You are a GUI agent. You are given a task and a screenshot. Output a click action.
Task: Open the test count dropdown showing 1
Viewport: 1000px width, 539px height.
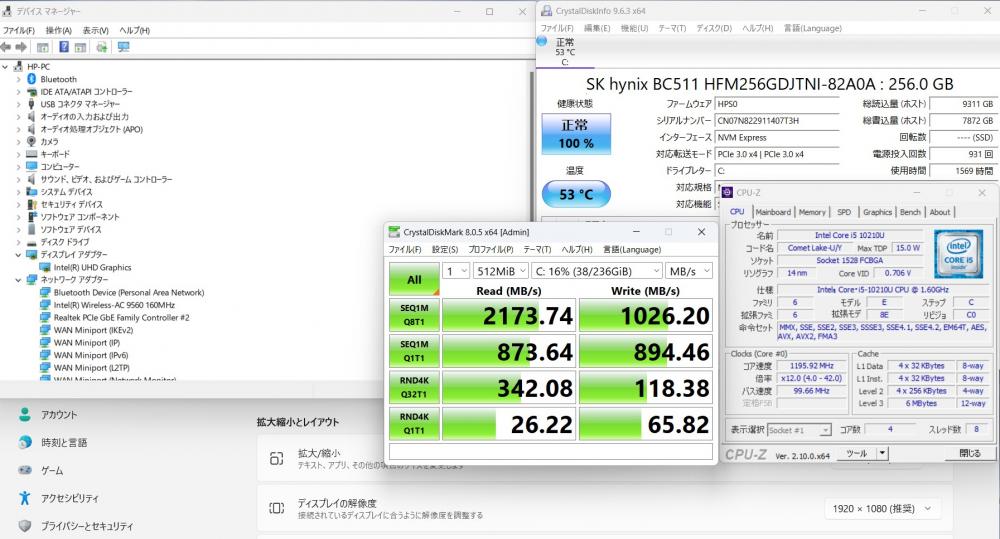point(456,271)
